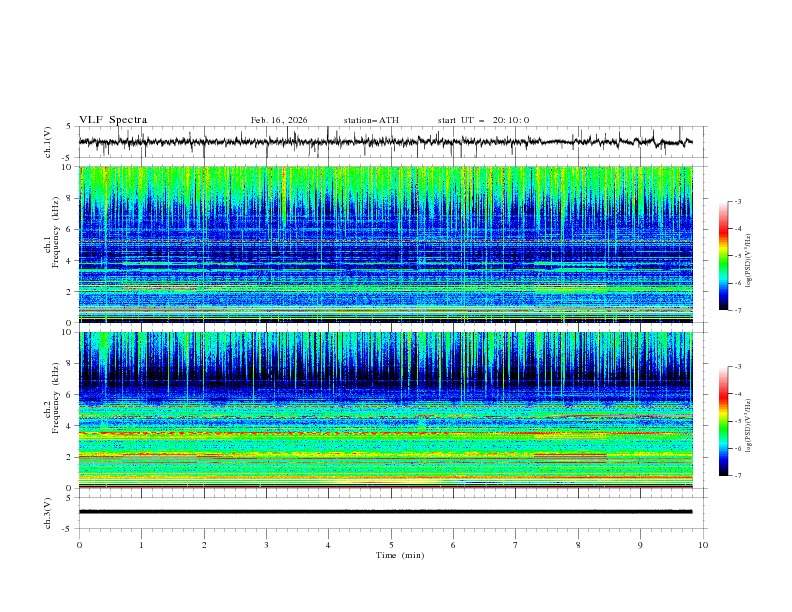
Task: Click the '10' tick on the time axis
Action: [703, 545]
